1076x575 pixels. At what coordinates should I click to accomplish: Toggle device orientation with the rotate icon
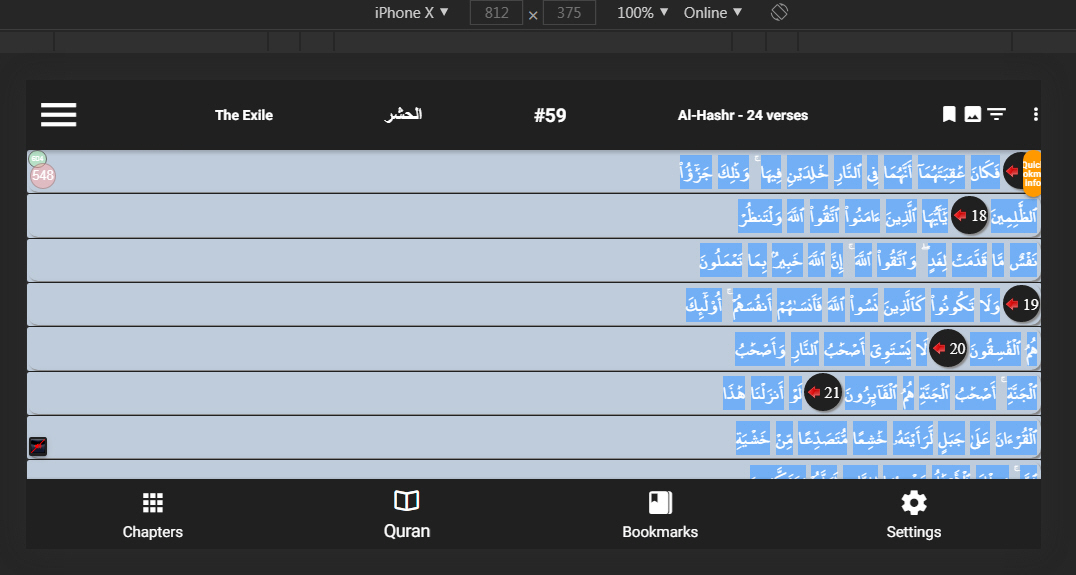click(x=780, y=13)
